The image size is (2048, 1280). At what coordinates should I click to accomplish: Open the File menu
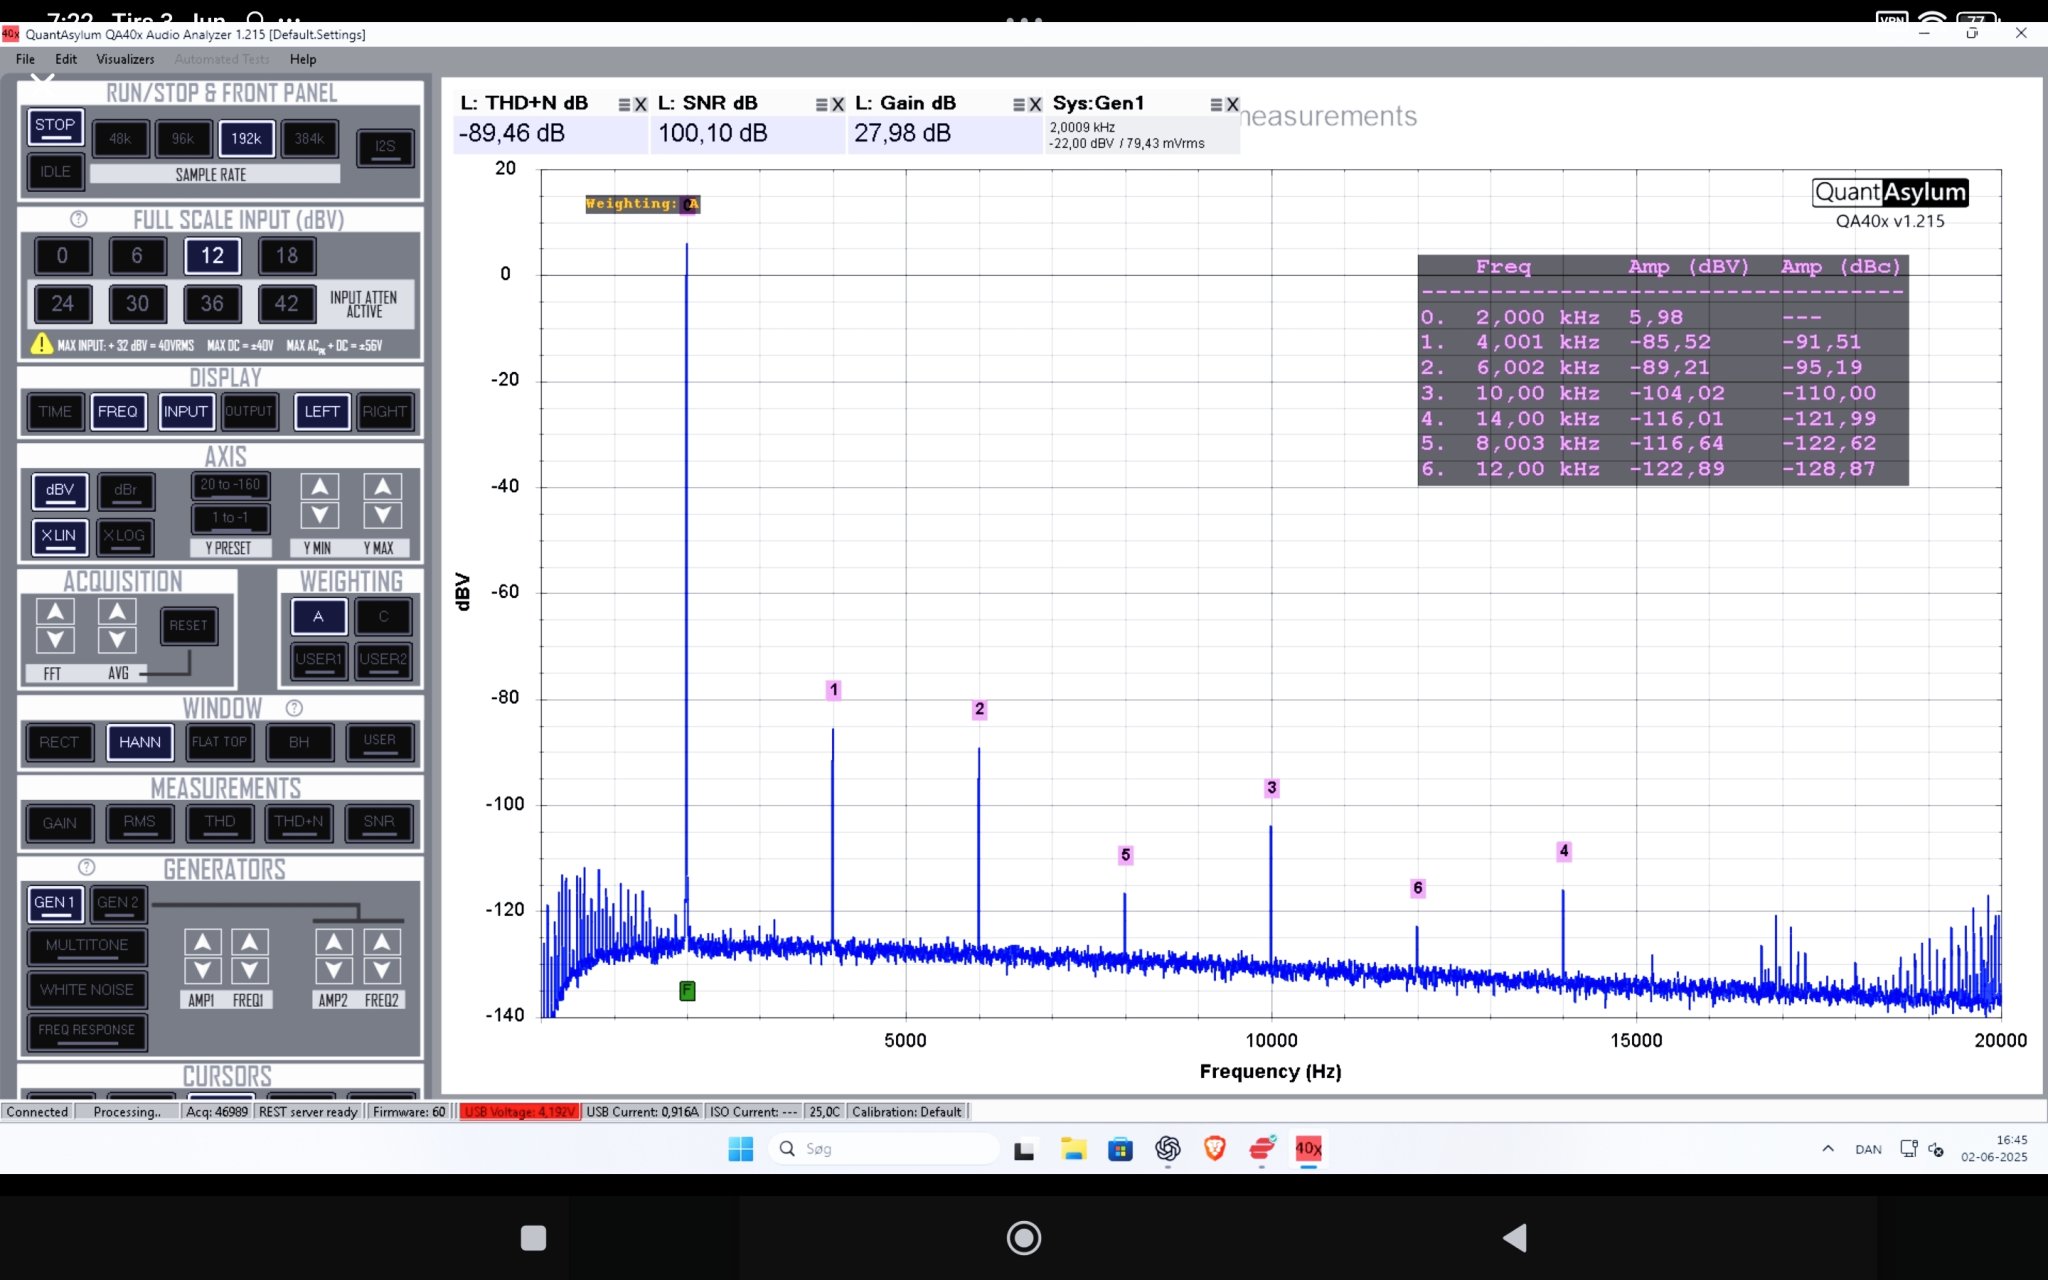(25, 59)
